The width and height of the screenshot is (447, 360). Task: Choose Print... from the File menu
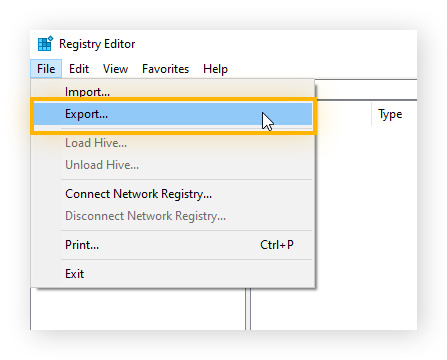(x=173, y=245)
